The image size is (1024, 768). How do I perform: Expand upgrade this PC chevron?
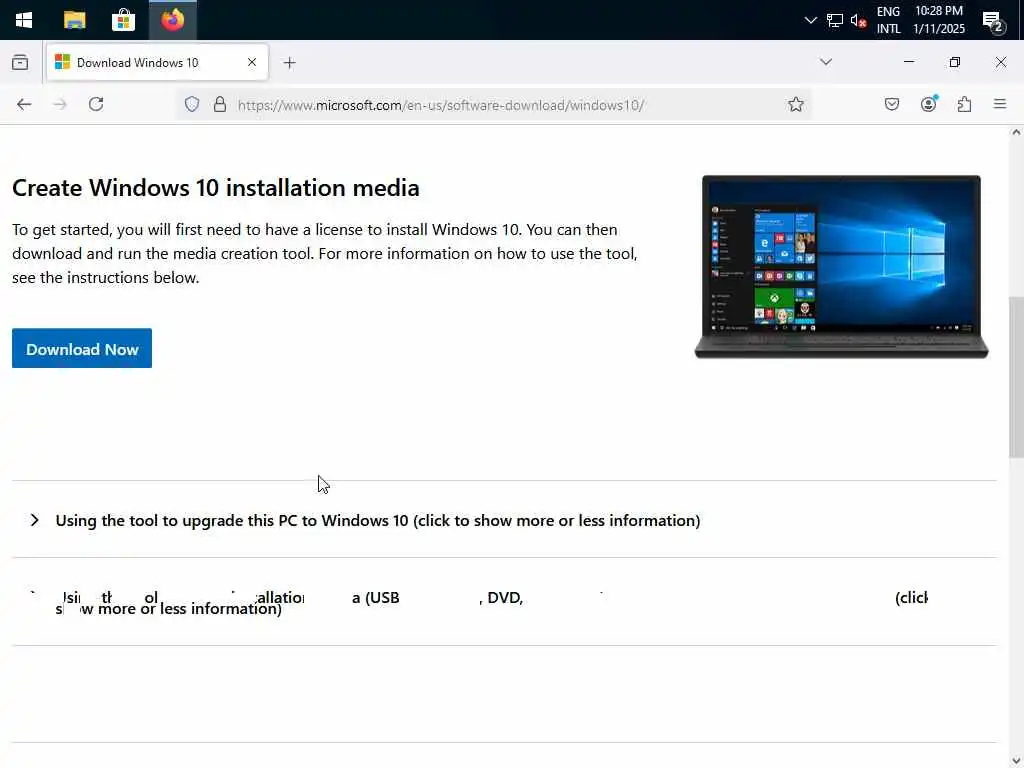35,520
